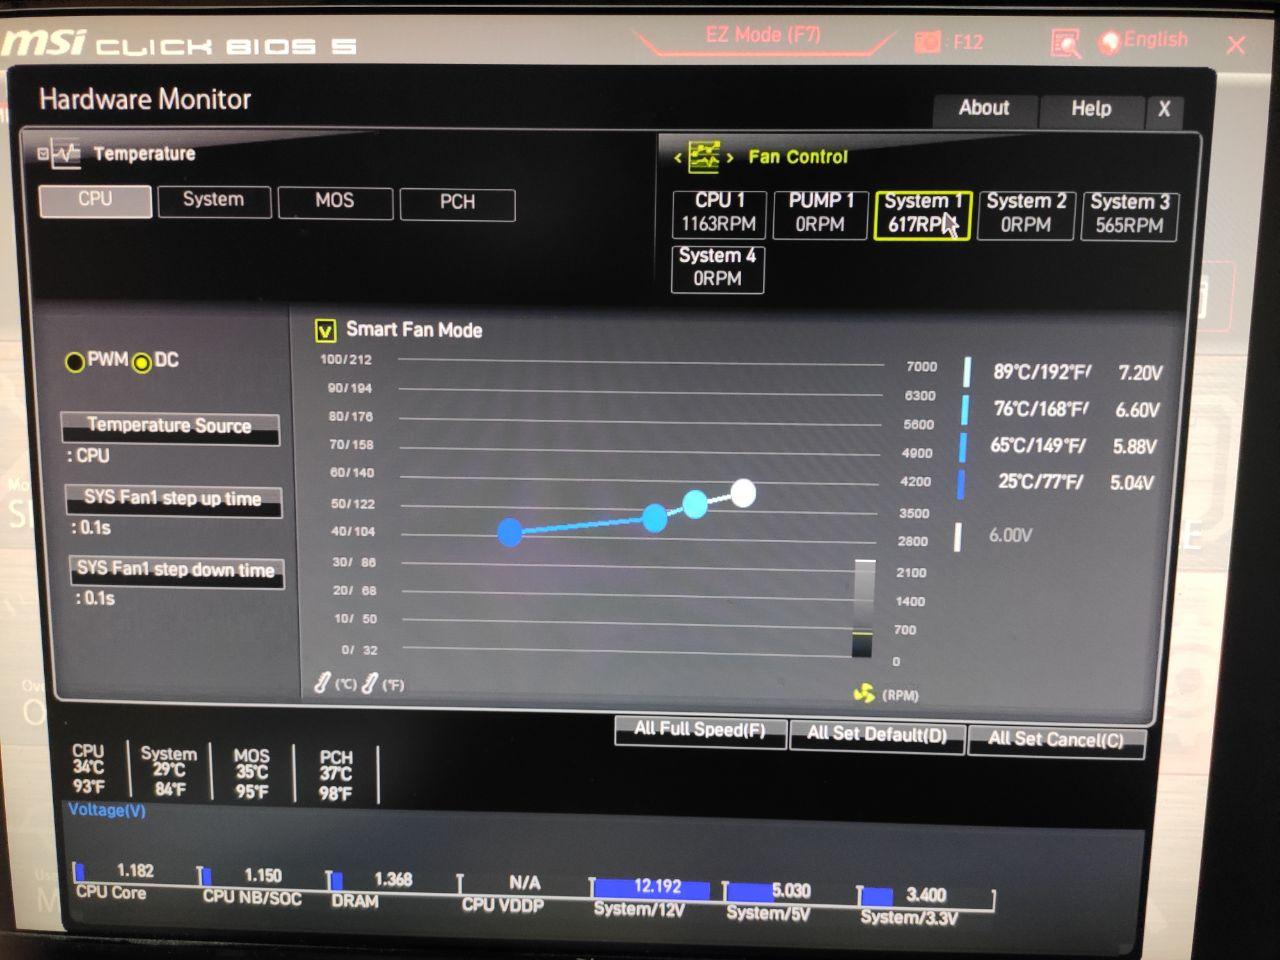
Task: Click the System 29°C 84°F readout
Action: 169,771
